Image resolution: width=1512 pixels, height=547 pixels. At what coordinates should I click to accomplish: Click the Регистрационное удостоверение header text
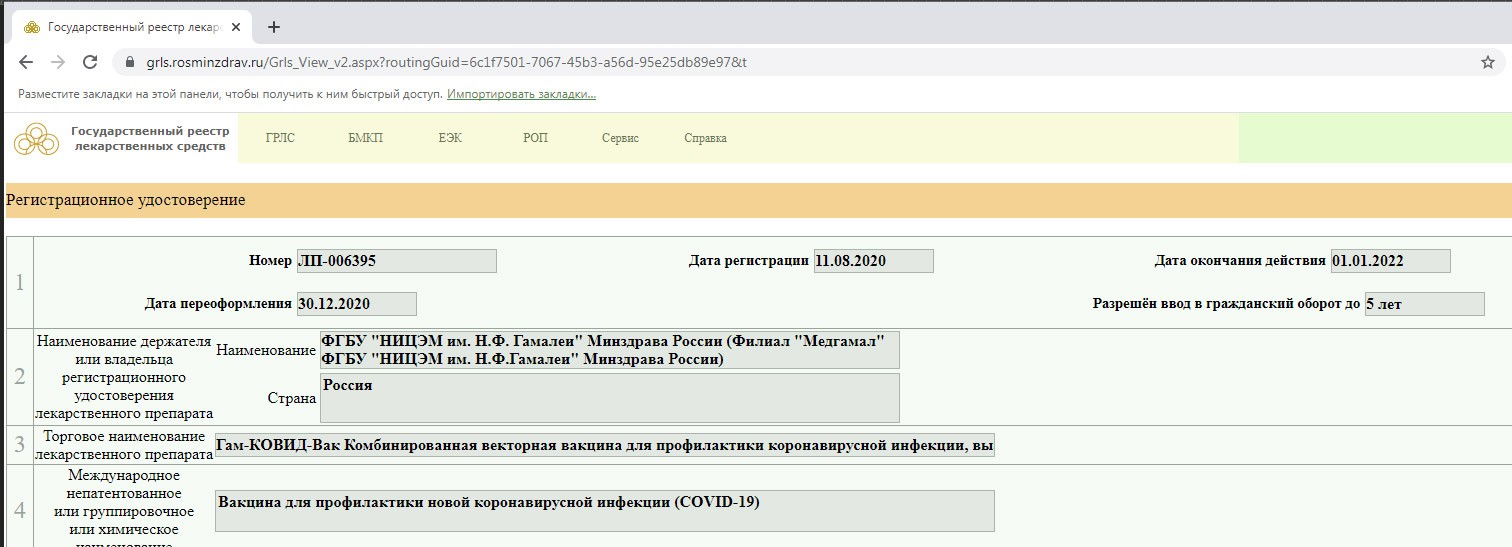[126, 200]
